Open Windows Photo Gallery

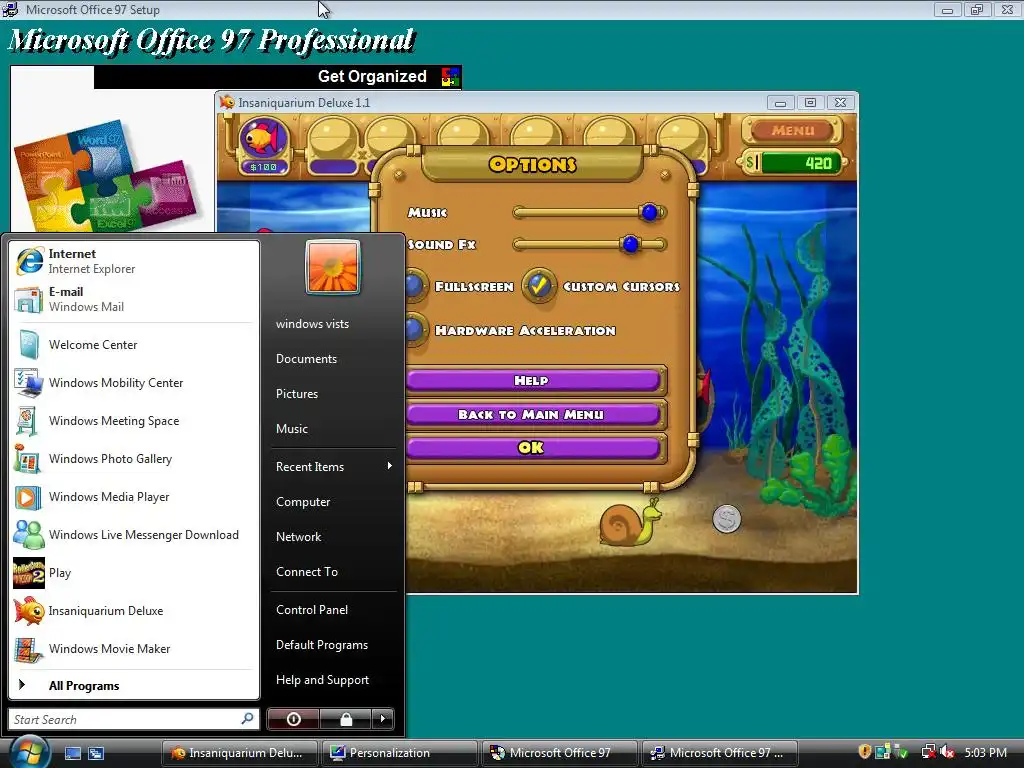tap(134, 458)
